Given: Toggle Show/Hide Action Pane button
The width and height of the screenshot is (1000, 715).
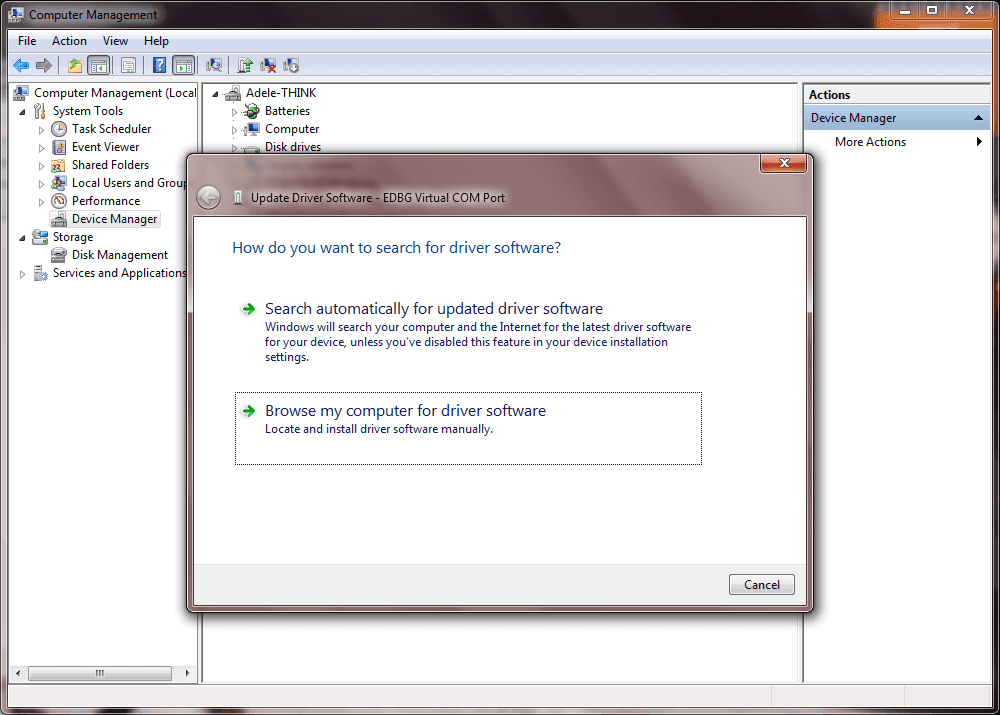Looking at the screenshot, I should (183, 66).
